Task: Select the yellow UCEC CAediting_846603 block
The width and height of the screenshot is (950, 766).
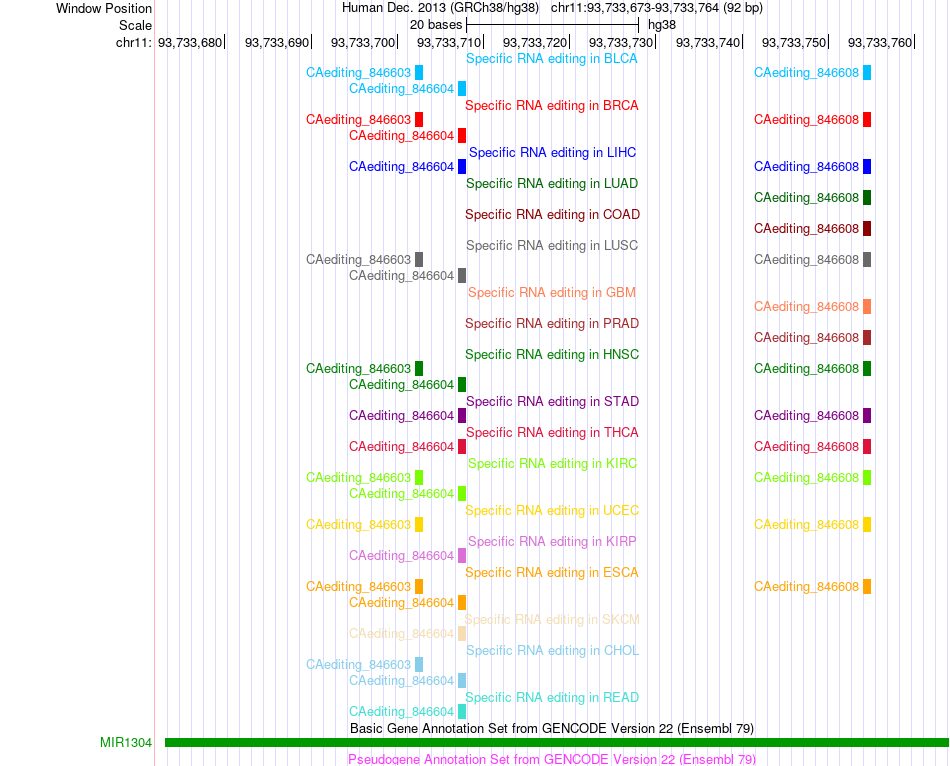Action: point(419,525)
